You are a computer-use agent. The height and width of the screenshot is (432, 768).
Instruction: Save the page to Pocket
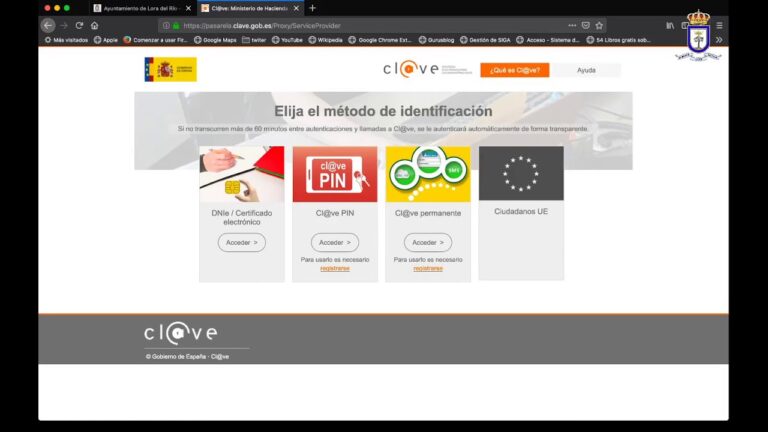pyautogui.click(x=586, y=25)
